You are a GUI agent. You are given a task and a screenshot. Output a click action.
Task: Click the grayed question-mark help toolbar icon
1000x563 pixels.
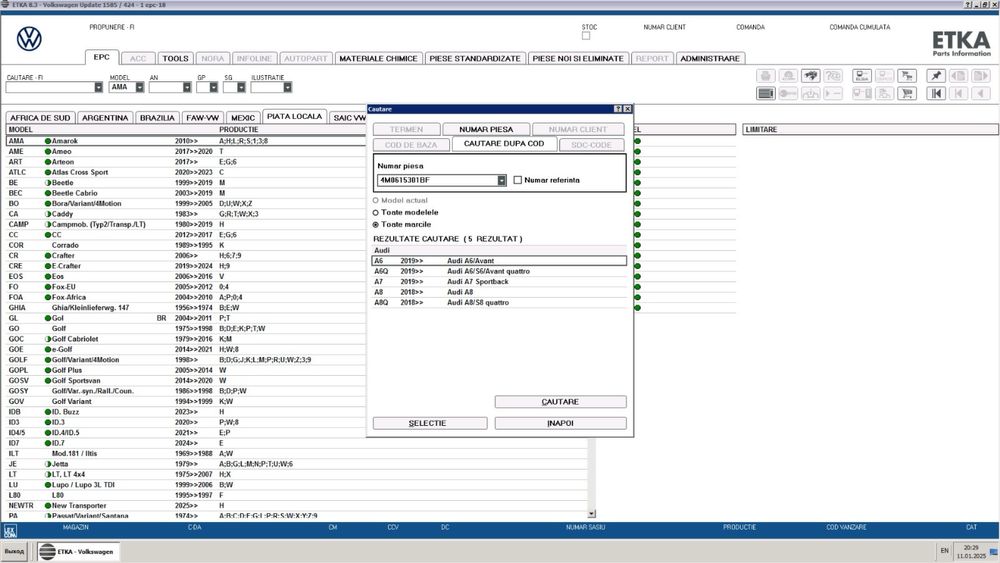click(833, 76)
